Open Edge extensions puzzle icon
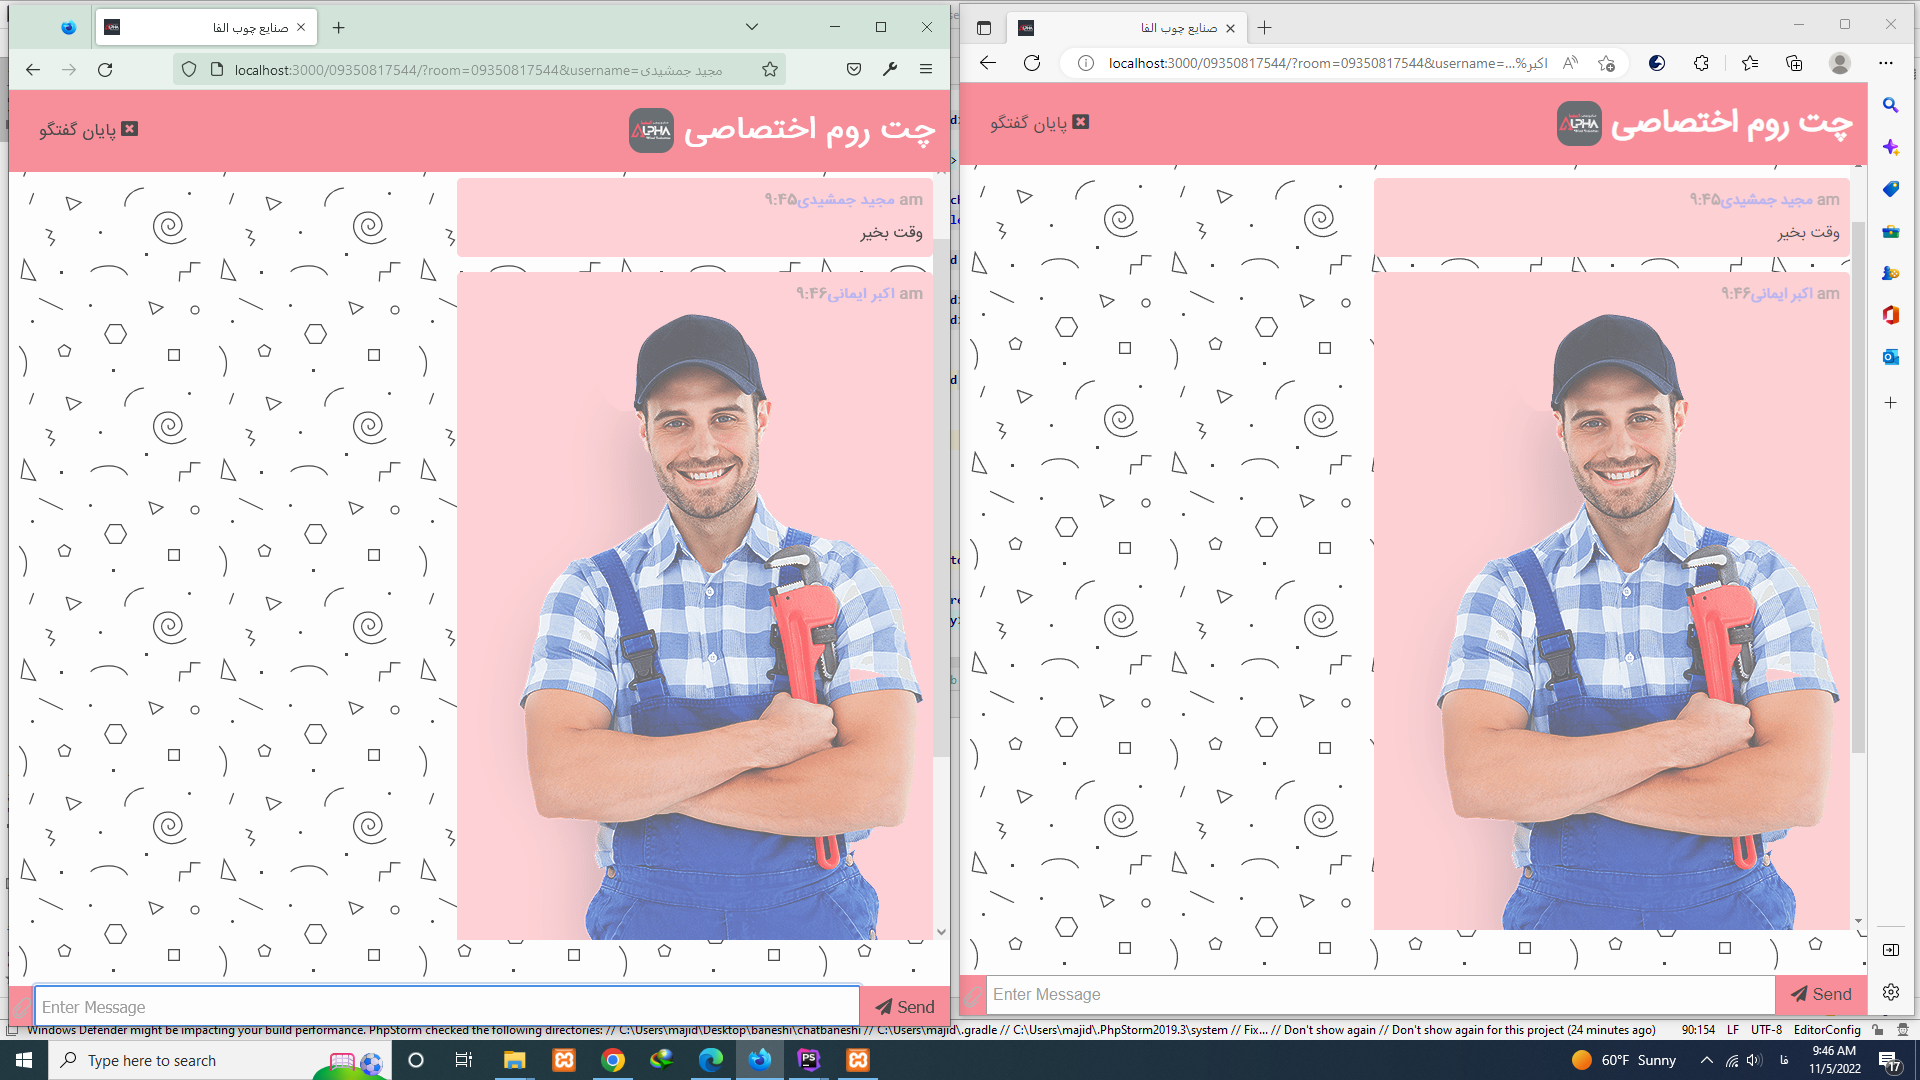This screenshot has width=1920, height=1080. click(x=1701, y=63)
